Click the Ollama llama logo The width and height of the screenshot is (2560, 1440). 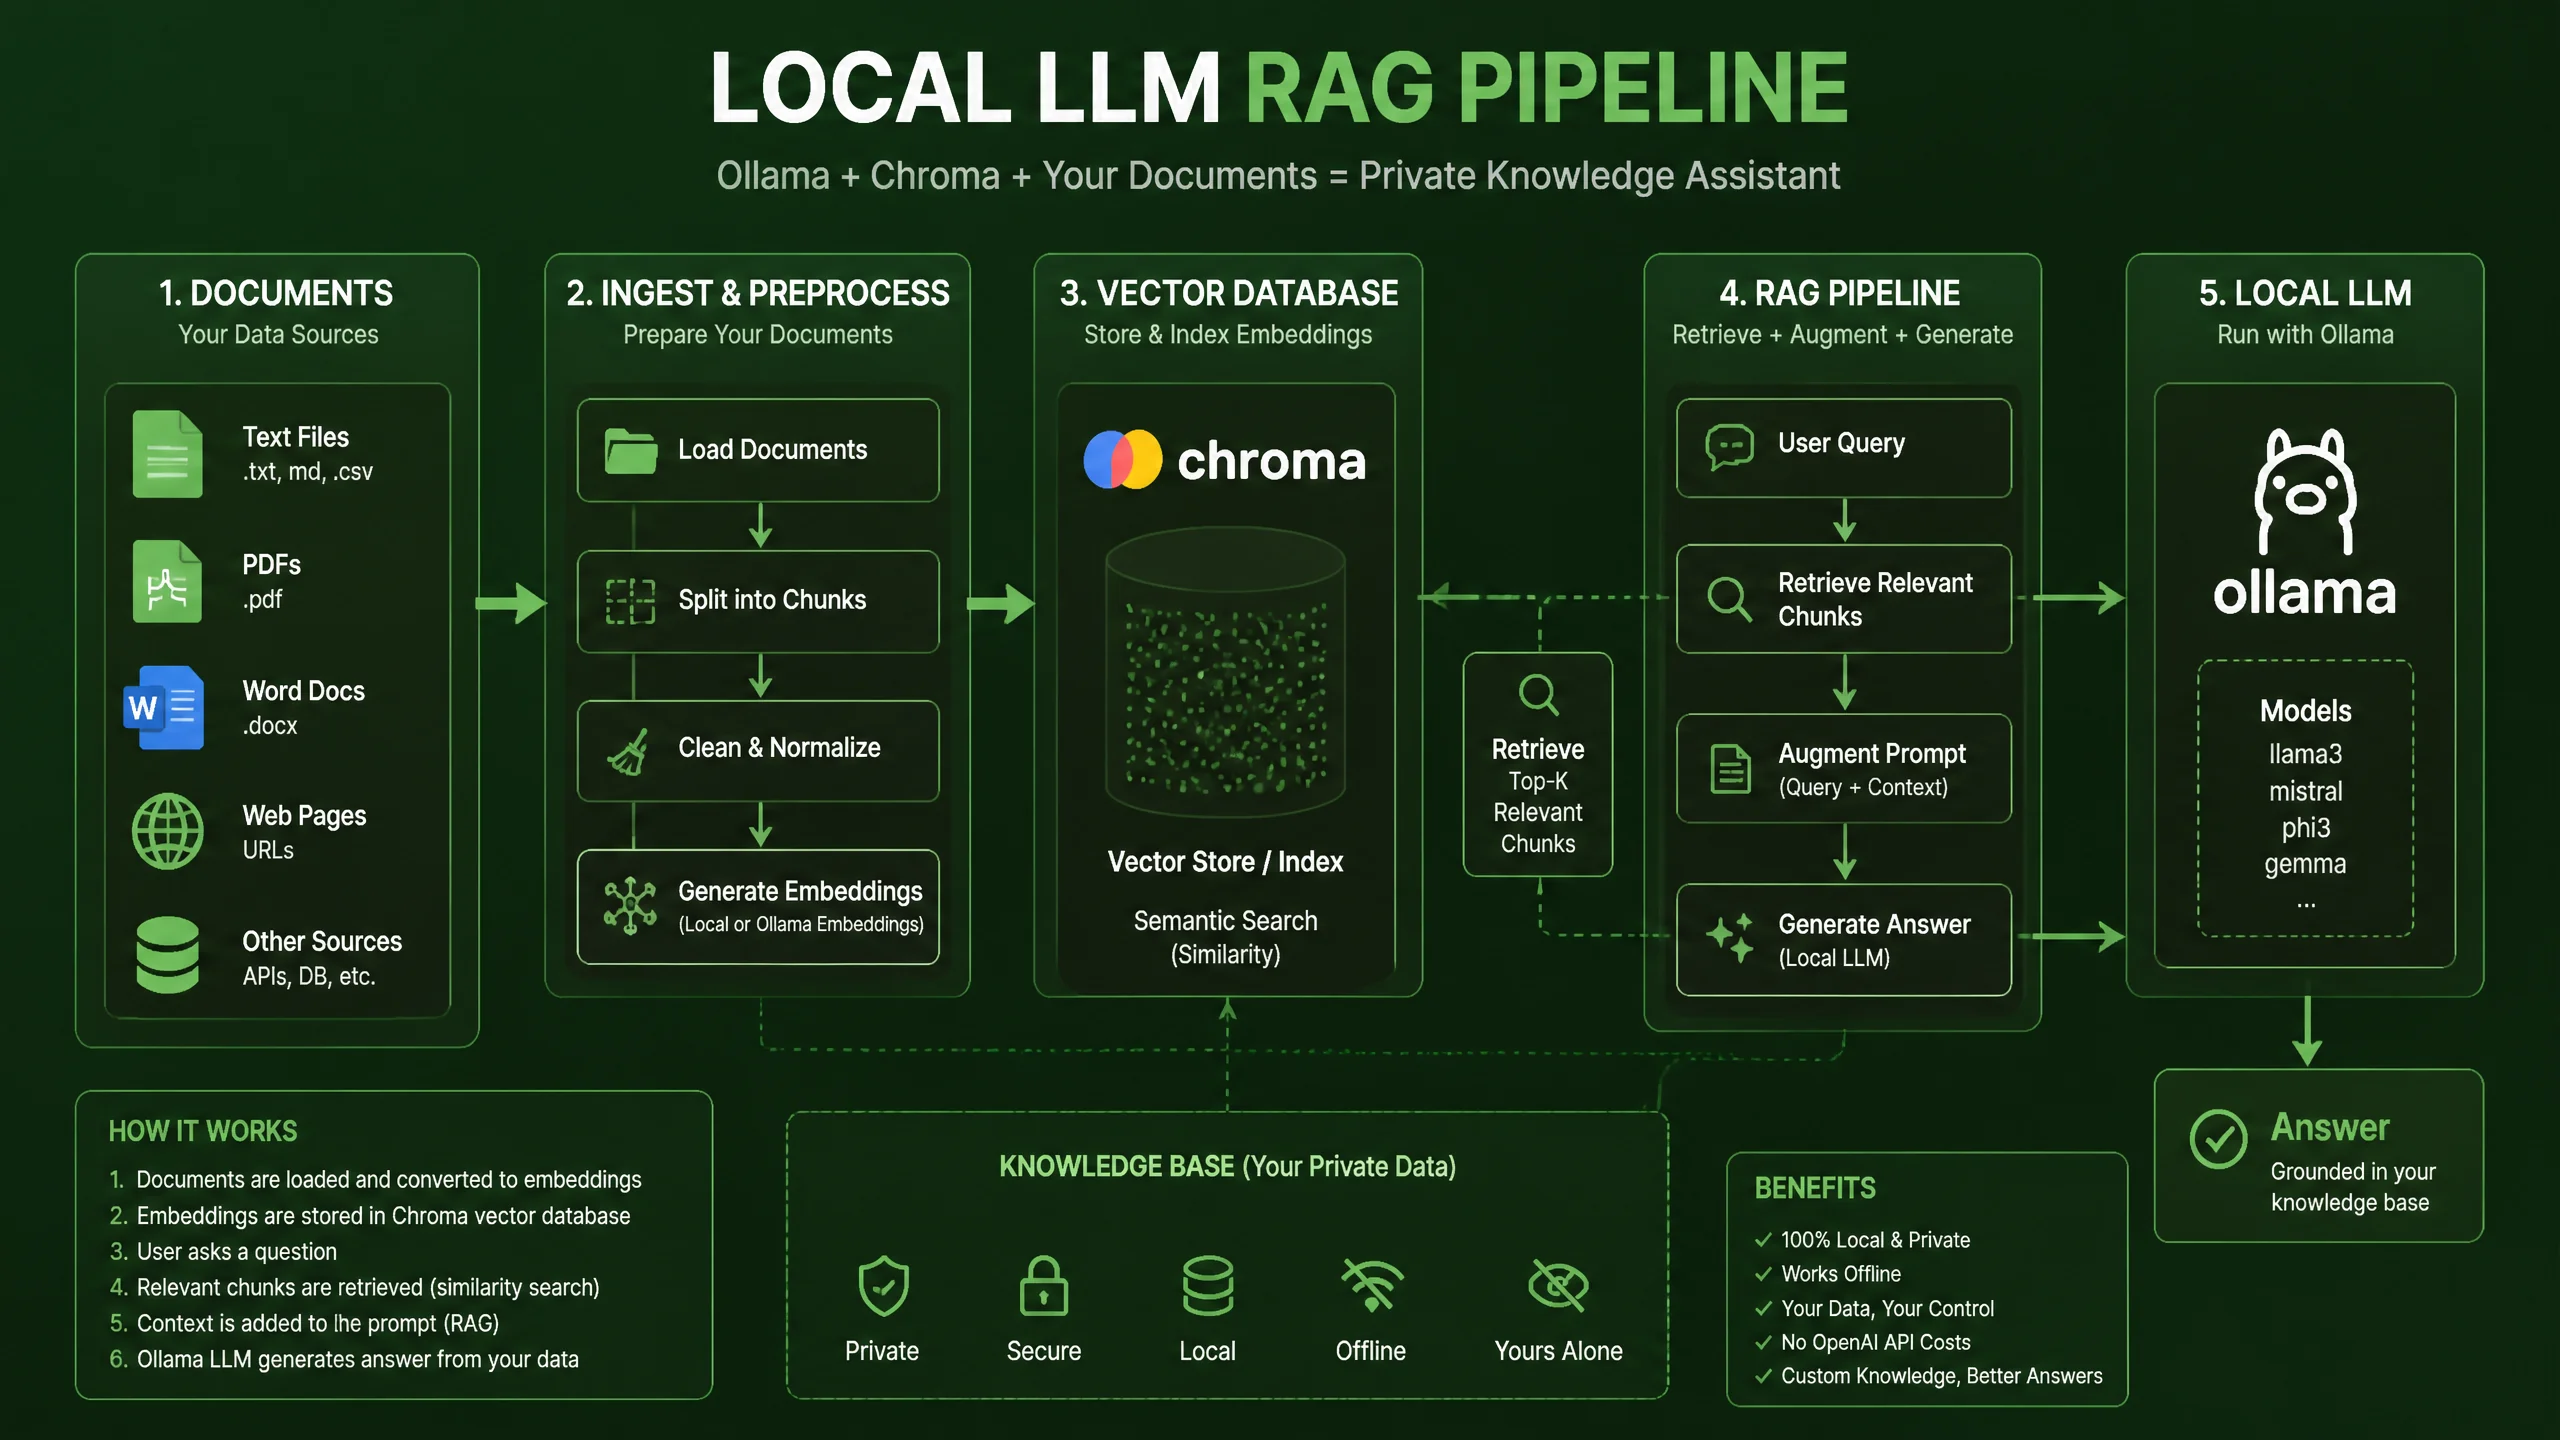click(x=2305, y=491)
